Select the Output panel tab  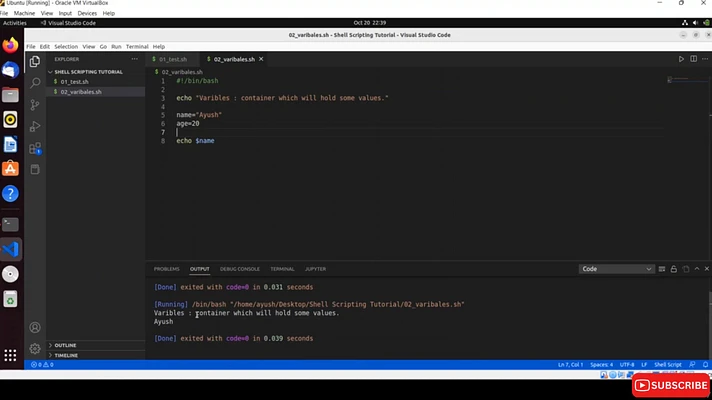click(x=199, y=269)
